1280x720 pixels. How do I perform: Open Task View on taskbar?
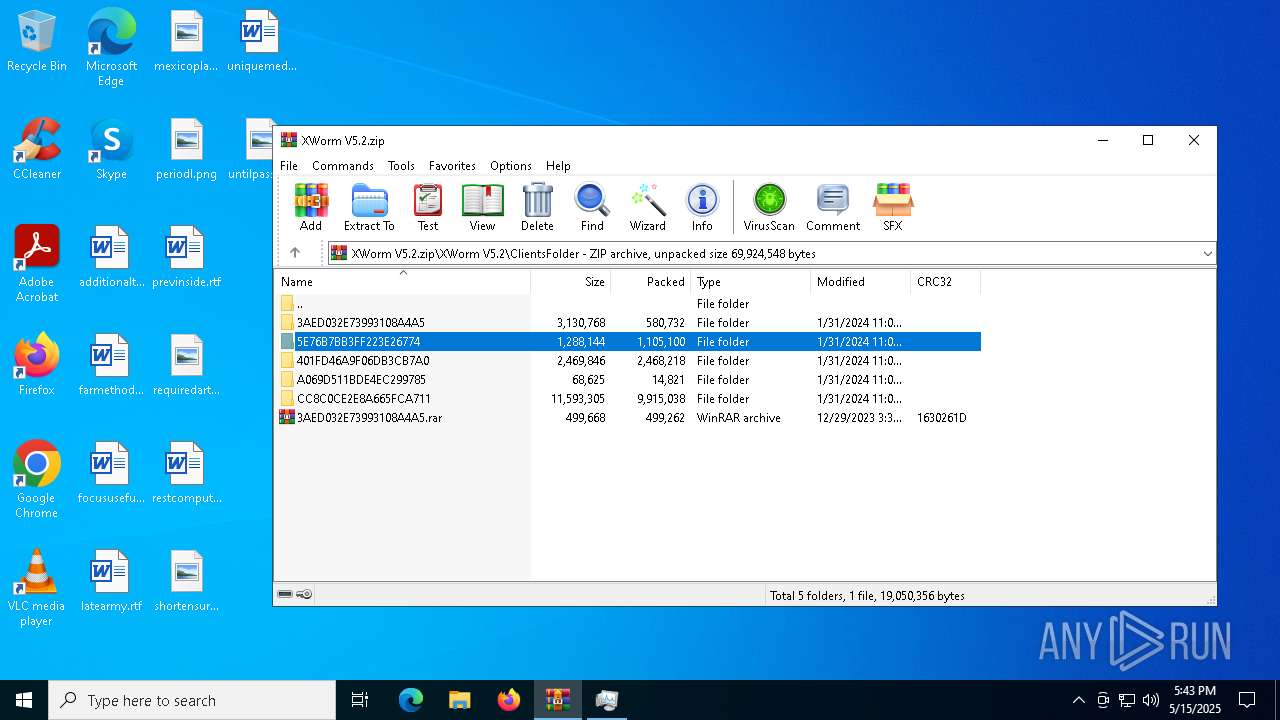(x=360, y=700)
